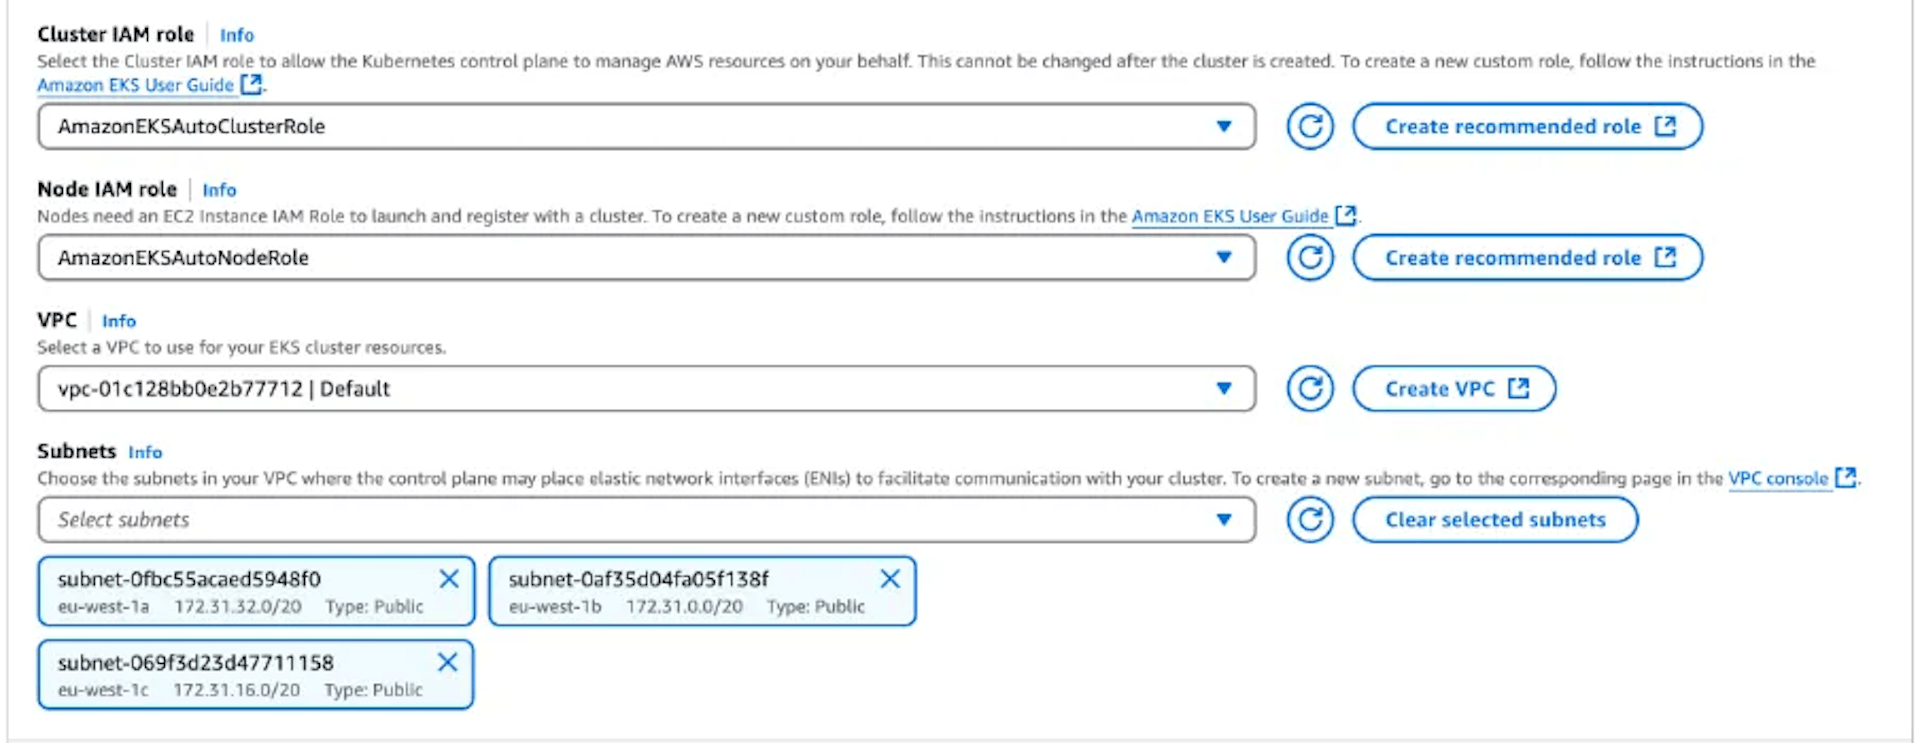Click the 172.31.32.0/20 CIDR text

pyautogui.click(x=238, y=607)
